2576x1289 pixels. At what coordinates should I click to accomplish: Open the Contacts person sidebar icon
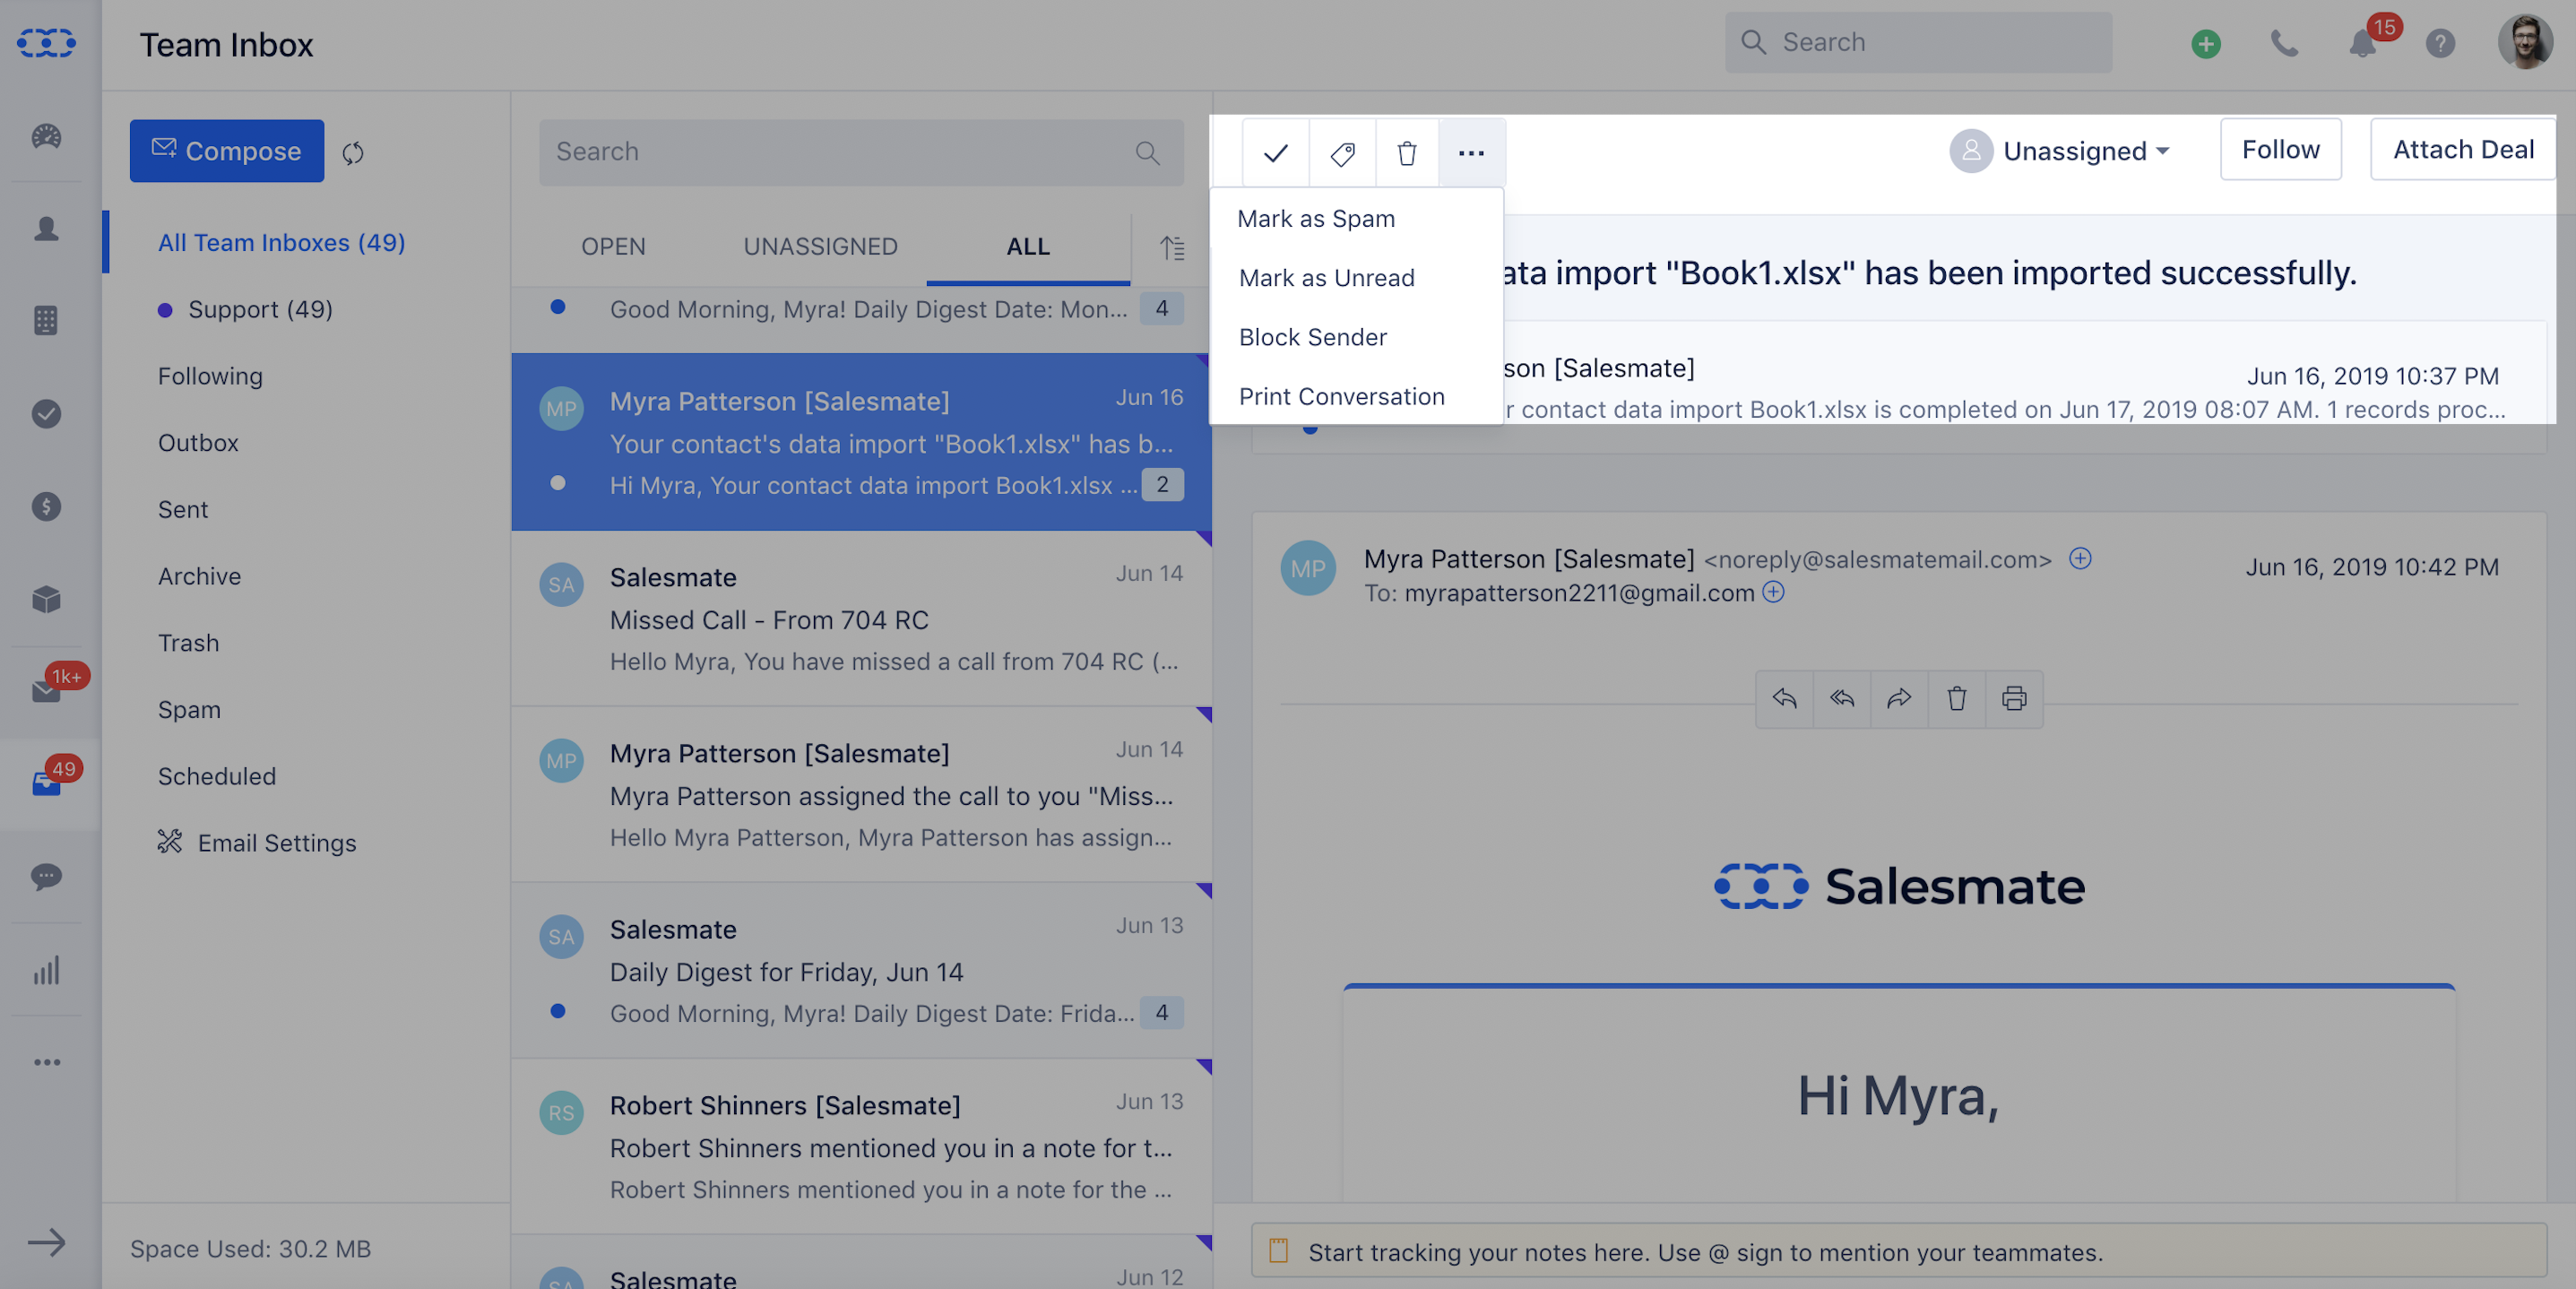click(x=46, y=229)
